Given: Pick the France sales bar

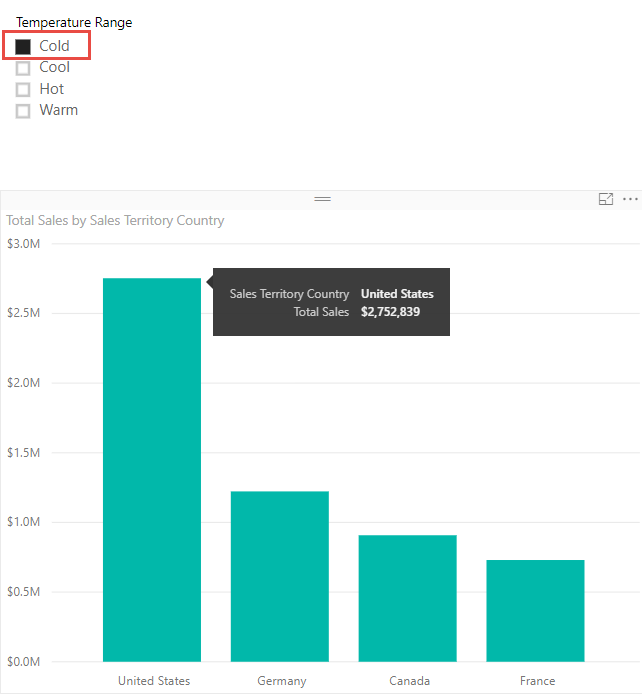Looking at the screenshot, I should (x=536, y=610).
